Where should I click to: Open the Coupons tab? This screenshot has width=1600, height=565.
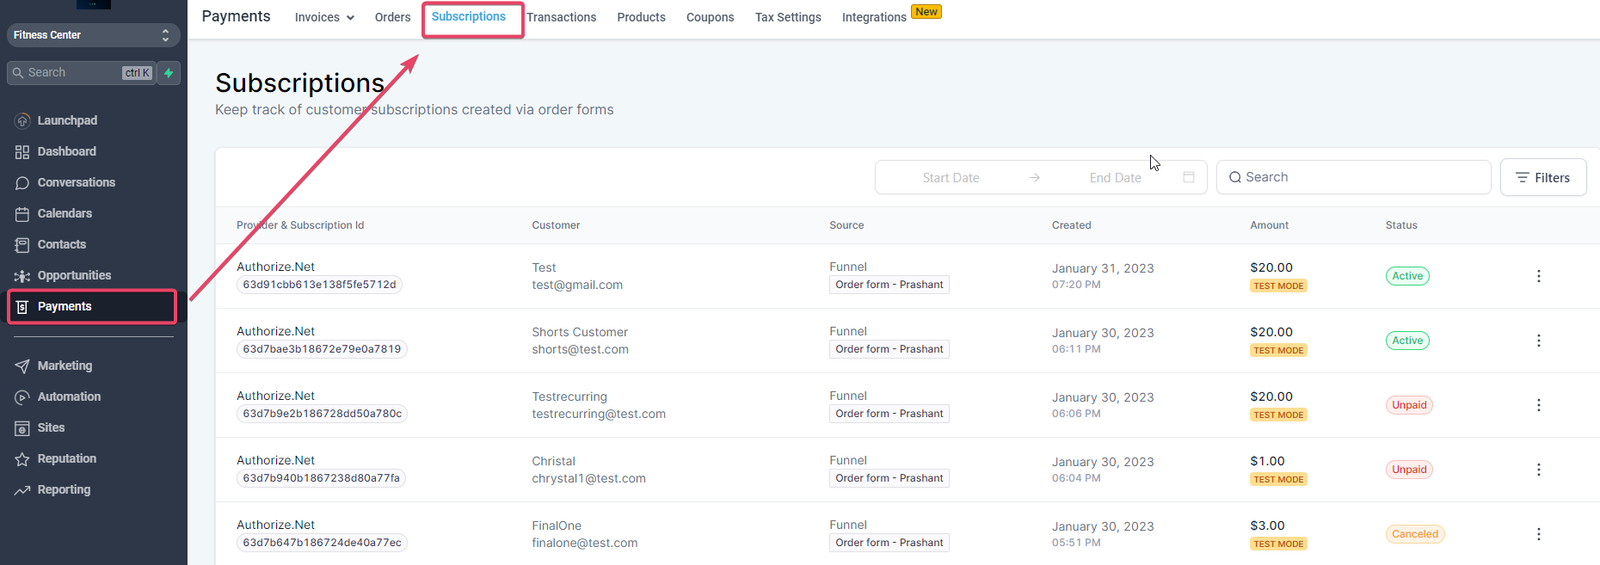[710, 17]
